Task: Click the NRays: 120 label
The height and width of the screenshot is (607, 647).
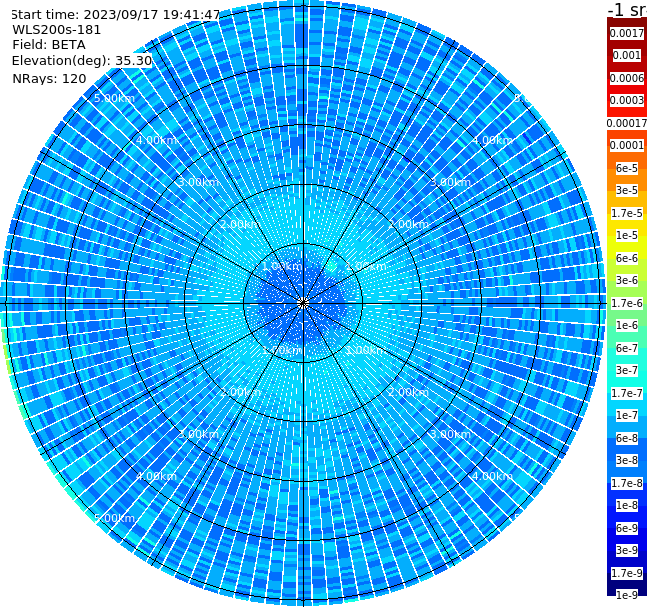Action: point(49,78)
